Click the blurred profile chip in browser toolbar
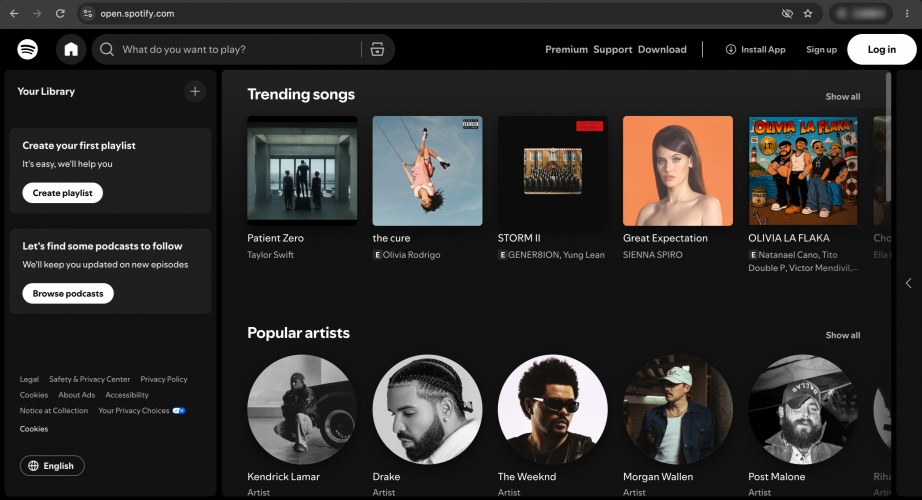 [860, 14]
